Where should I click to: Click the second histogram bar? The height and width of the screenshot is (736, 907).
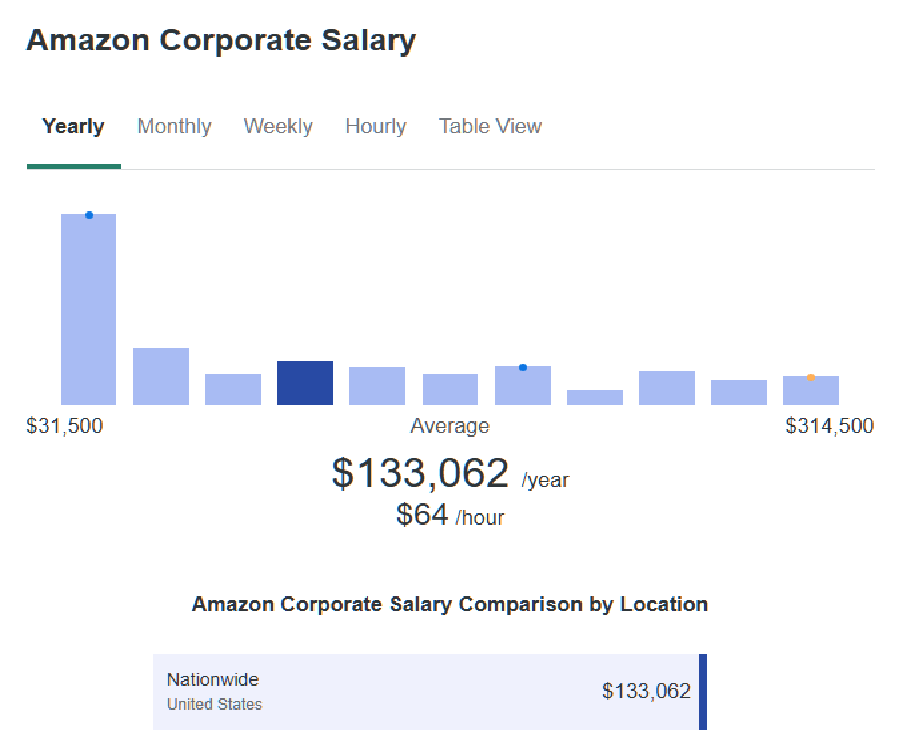pos(161,377)
